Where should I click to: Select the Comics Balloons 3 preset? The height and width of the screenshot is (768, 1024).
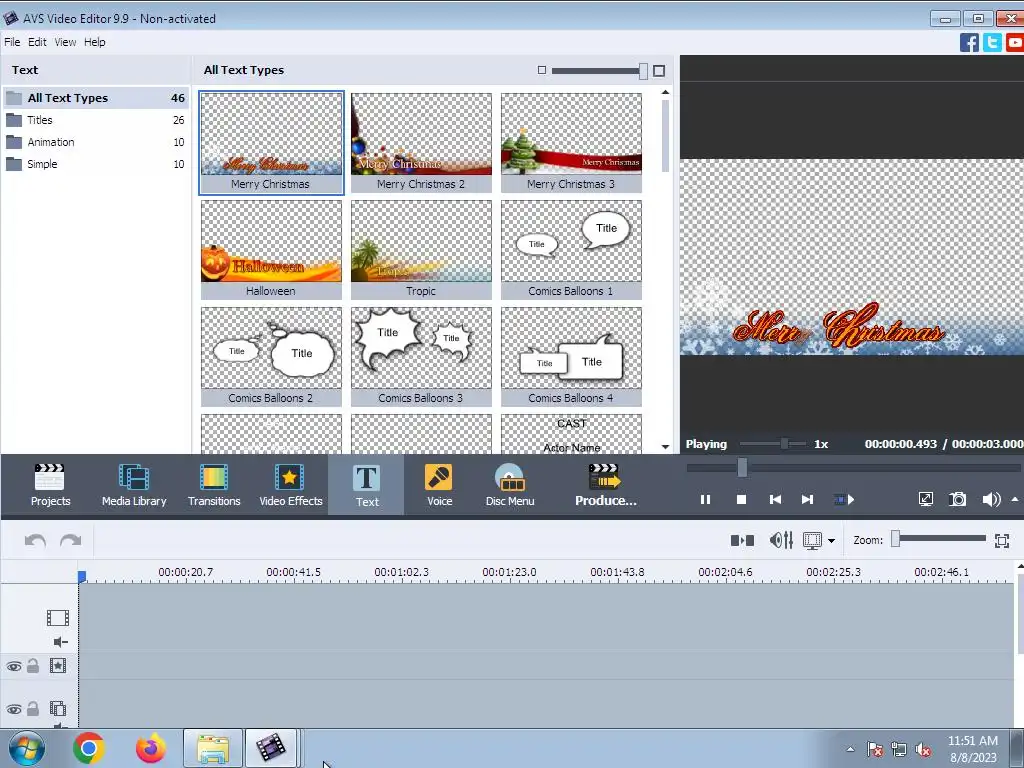pos(421,357)
